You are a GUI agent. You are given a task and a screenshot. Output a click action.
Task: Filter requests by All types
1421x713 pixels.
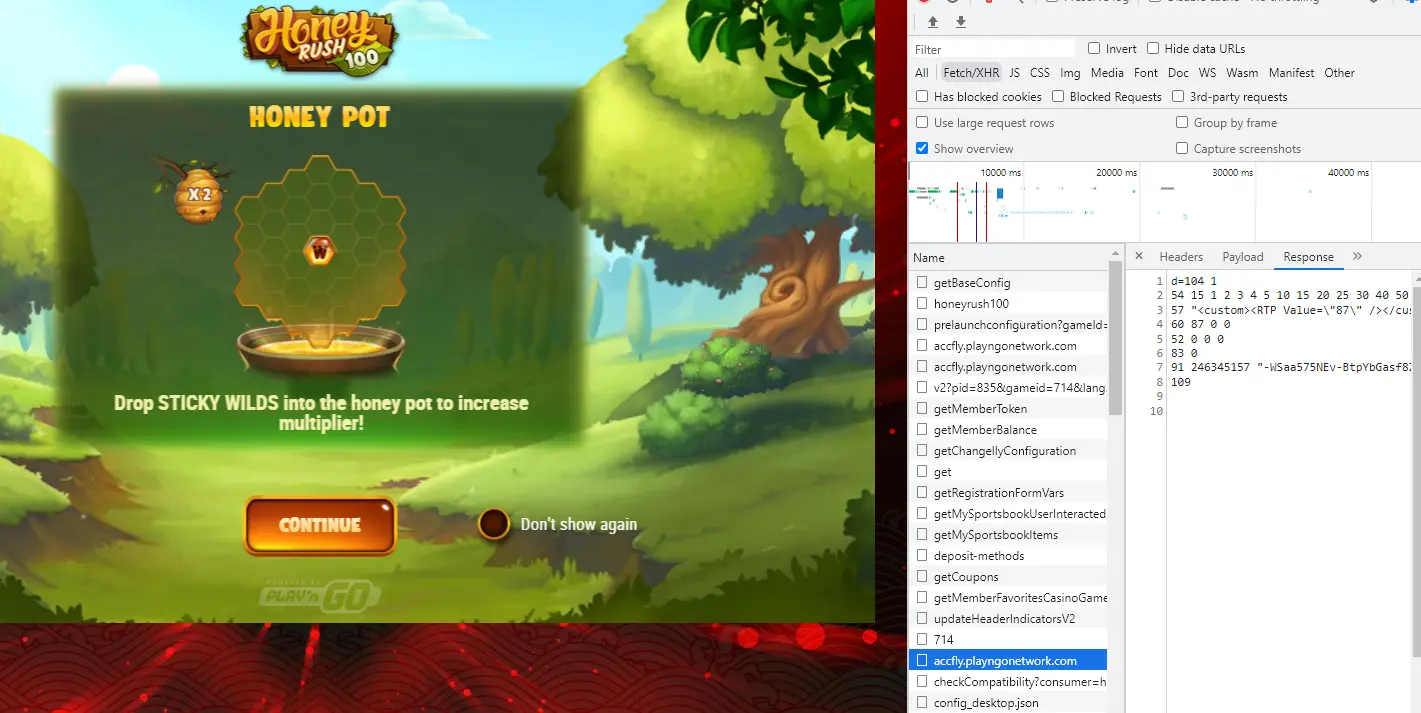(x=921, y=73)
